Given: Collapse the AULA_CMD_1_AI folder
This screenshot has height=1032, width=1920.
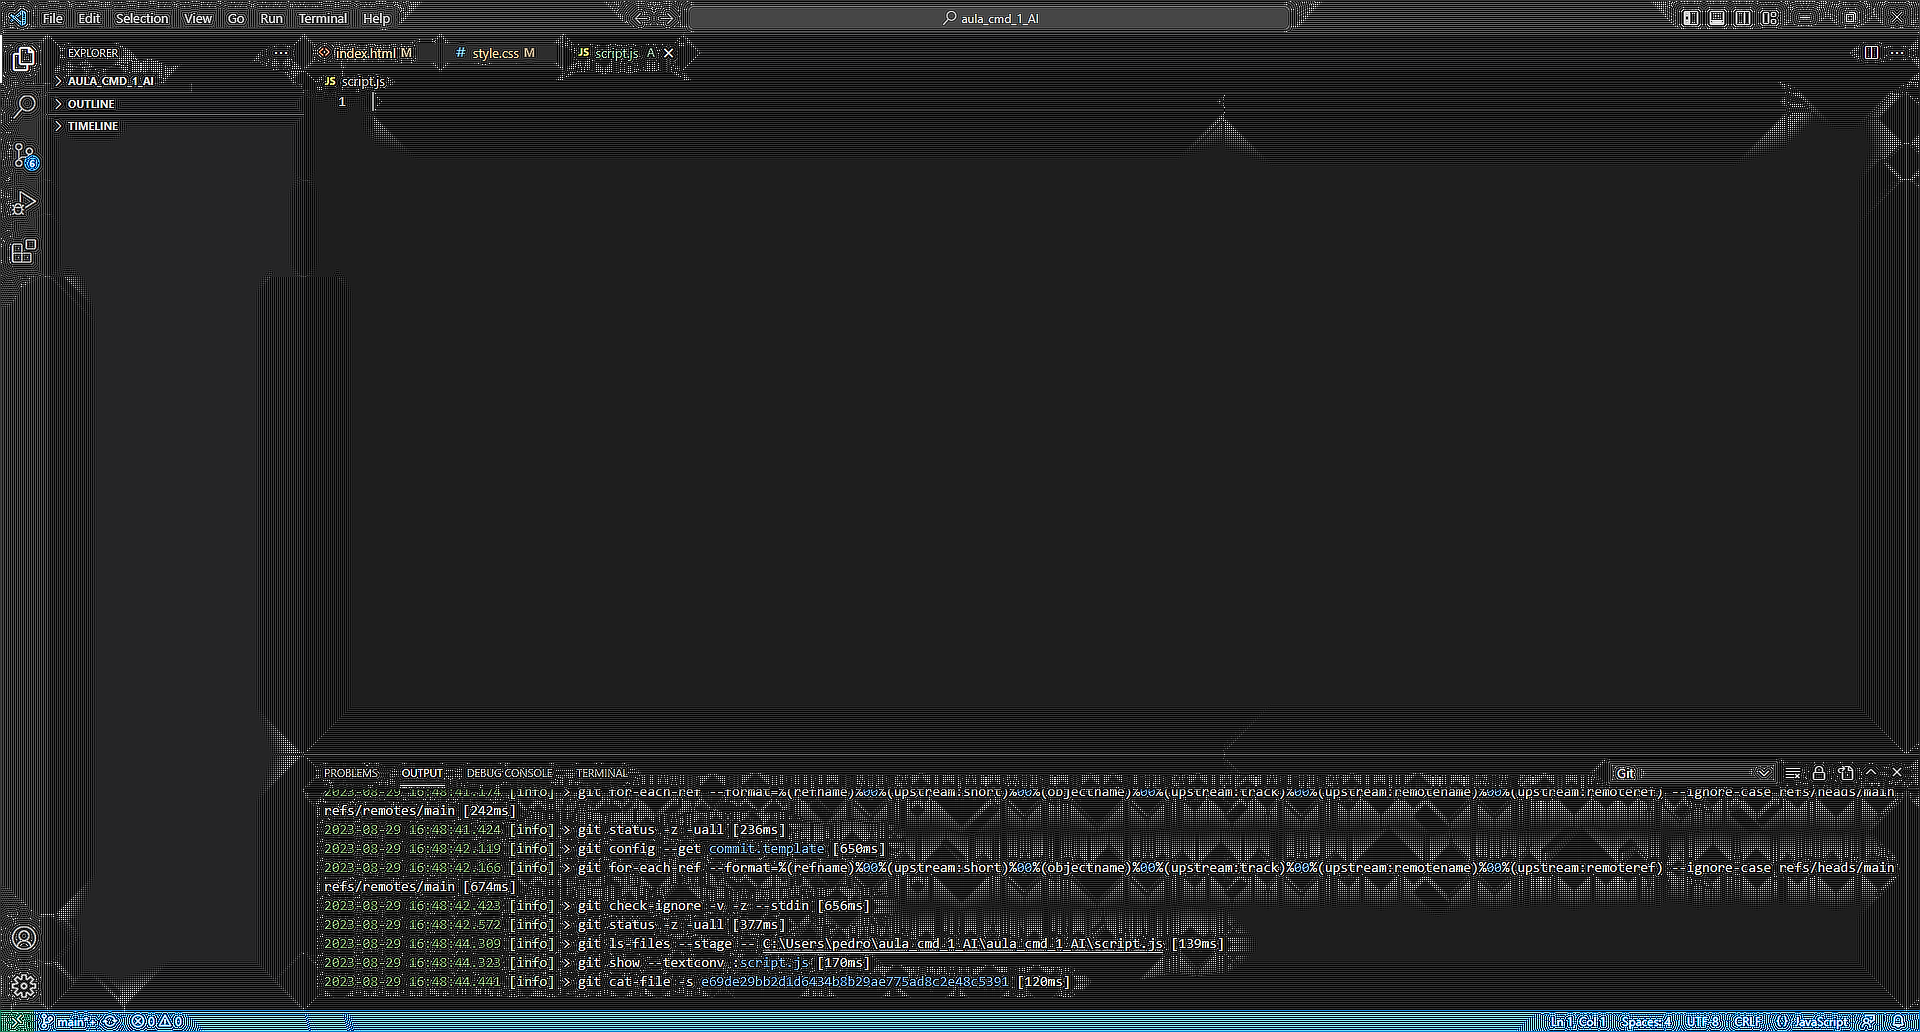Looking at the screenshot, I should click(110, 80).
